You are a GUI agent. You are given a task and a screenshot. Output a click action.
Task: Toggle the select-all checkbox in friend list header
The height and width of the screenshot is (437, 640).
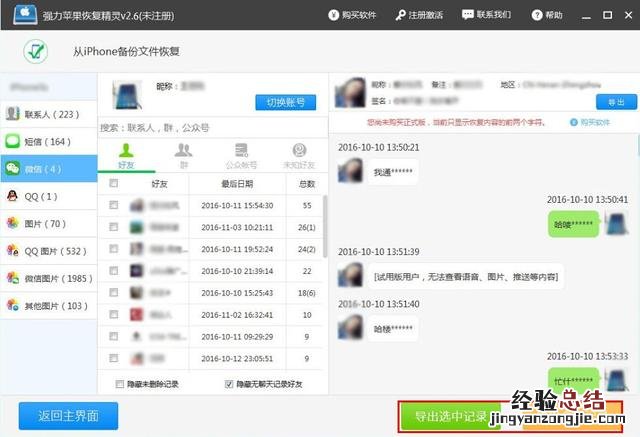tap(114, 184)
